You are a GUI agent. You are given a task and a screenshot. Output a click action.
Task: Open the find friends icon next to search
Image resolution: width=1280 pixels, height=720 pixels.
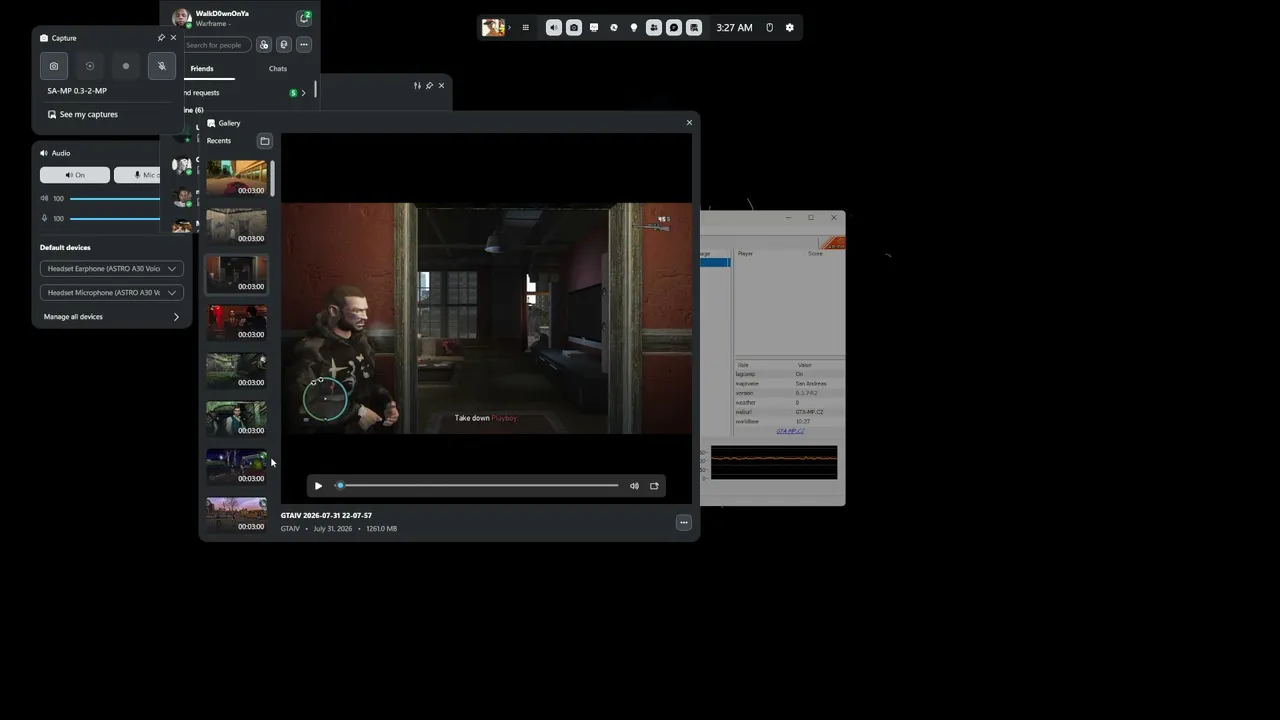point(264,45)
